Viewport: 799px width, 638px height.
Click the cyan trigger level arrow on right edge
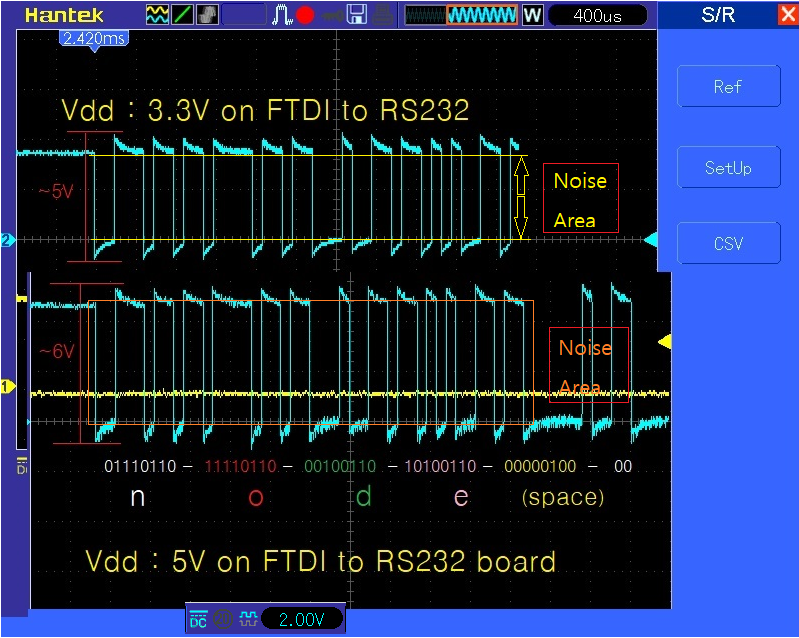[x=651, y=240]
